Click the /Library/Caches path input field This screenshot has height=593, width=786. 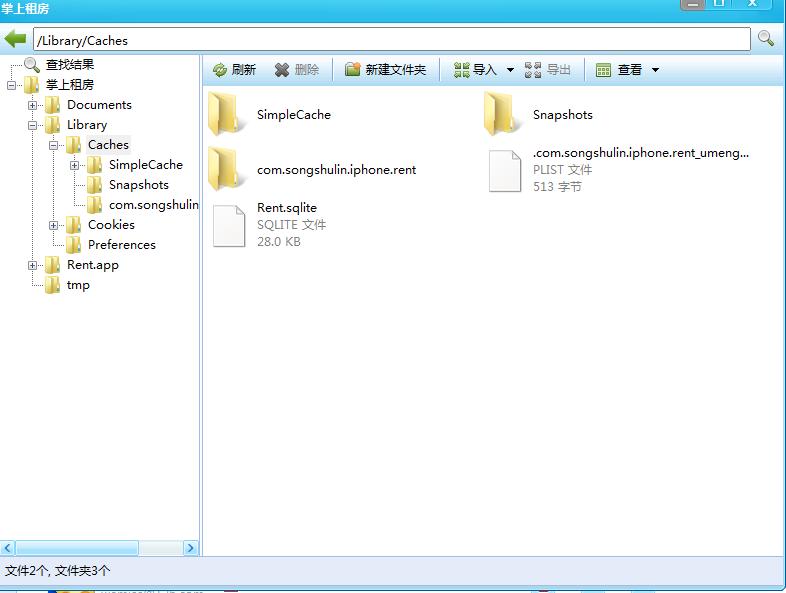click(x=390, y=40)
